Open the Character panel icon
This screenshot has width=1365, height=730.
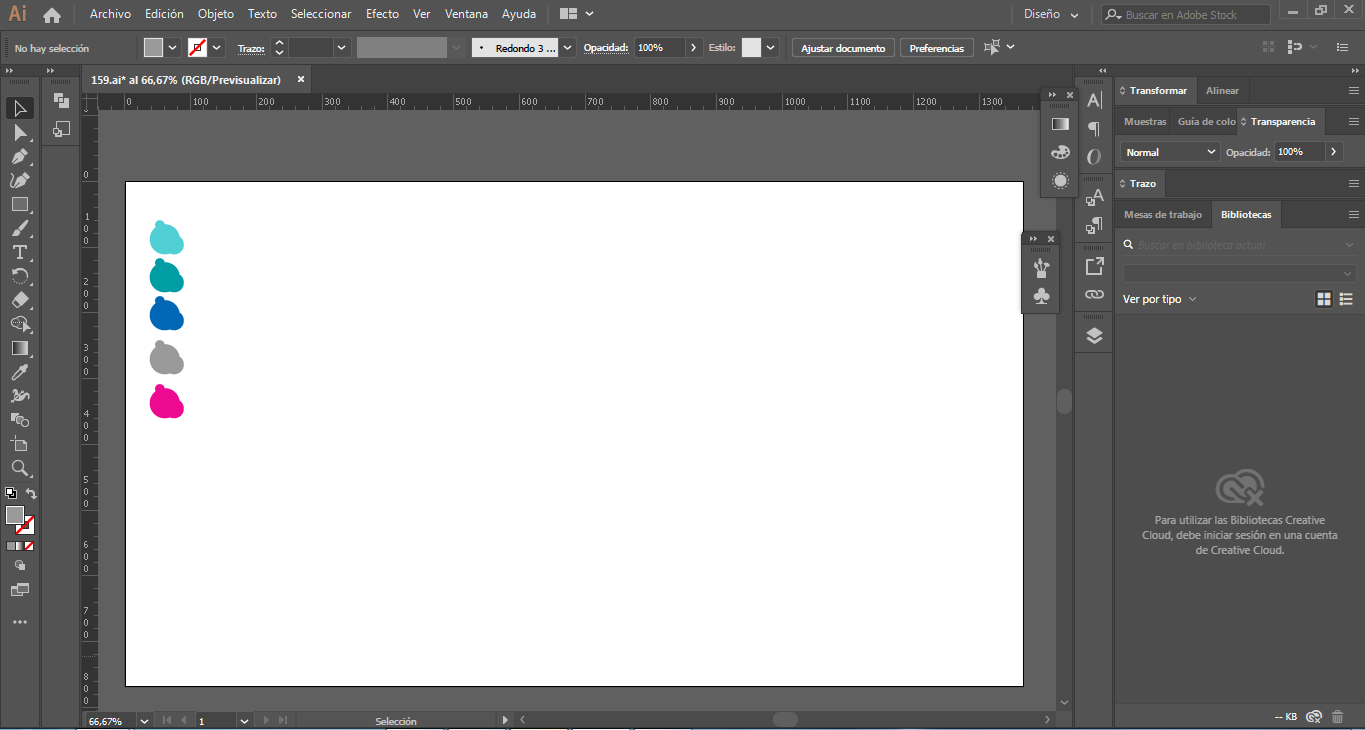(x=1094, y=100)
